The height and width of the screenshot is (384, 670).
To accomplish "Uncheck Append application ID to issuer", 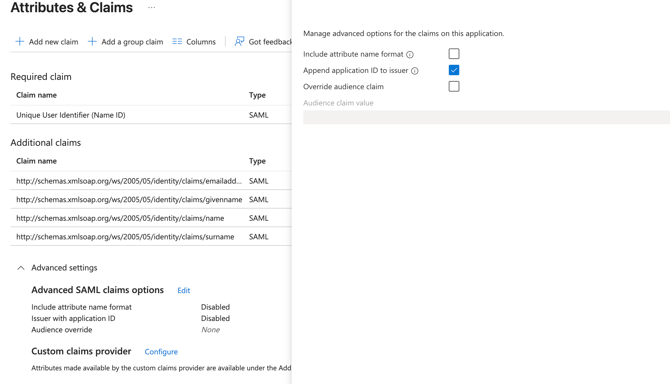I will [454, 70].
